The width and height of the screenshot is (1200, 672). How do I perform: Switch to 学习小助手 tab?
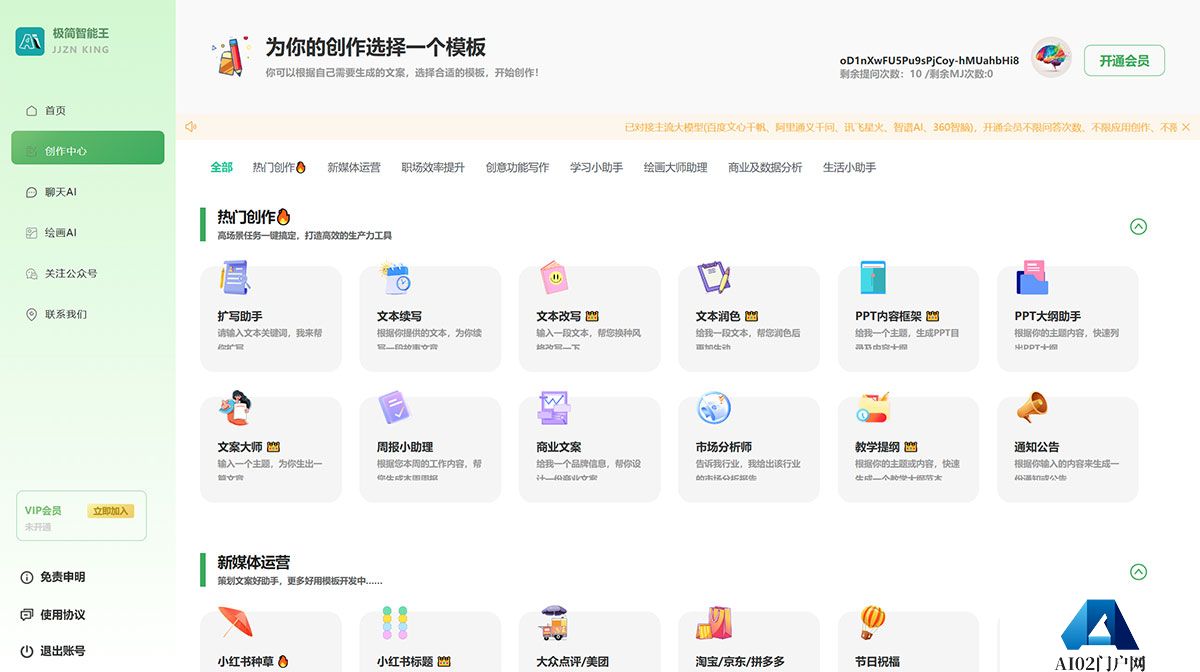(596, 168)
